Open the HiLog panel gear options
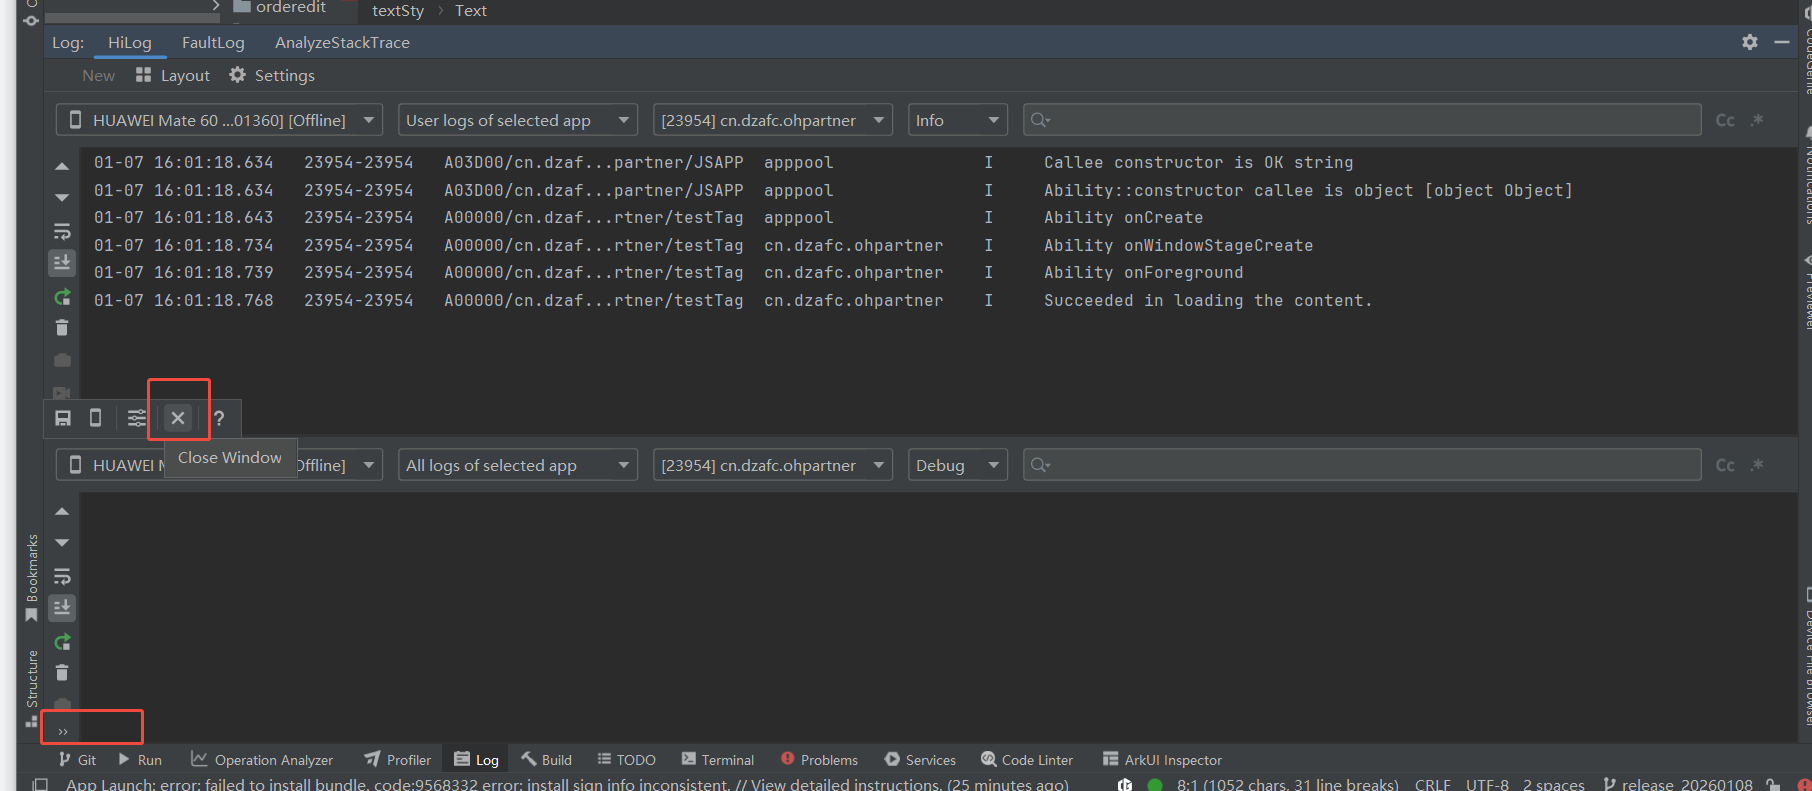 click(x=1749, y=42)
